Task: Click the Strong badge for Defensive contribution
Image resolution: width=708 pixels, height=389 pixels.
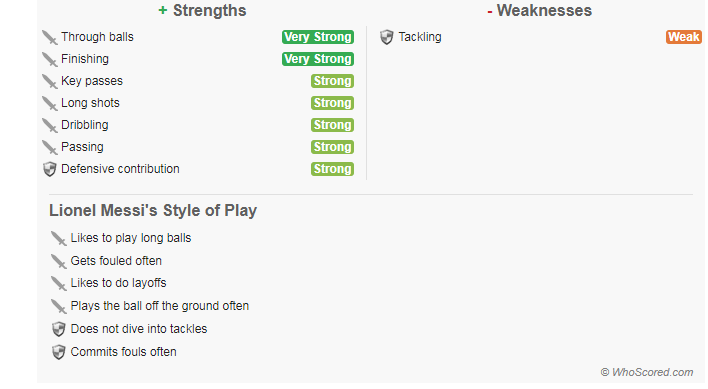Action: [x=332, y=169]
